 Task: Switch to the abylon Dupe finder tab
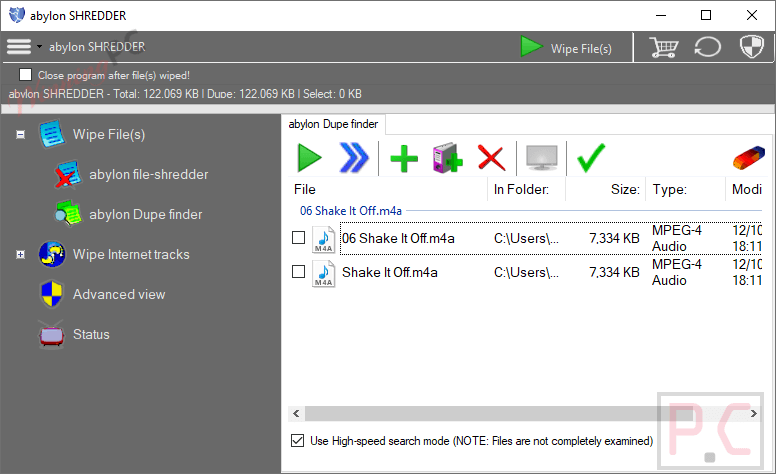point(333,124)
